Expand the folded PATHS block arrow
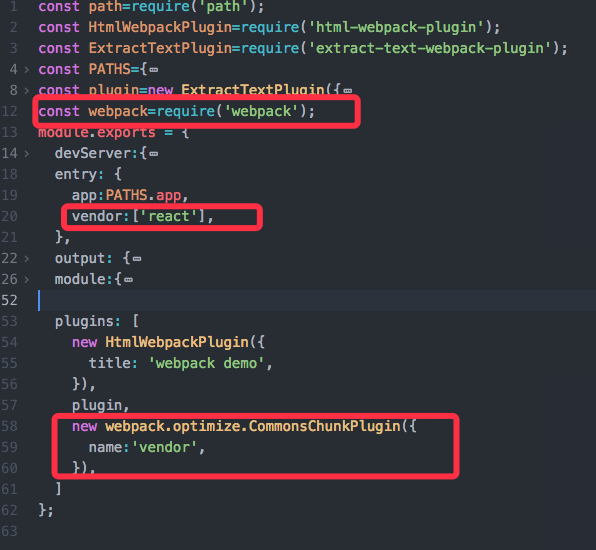 [27, 70]
